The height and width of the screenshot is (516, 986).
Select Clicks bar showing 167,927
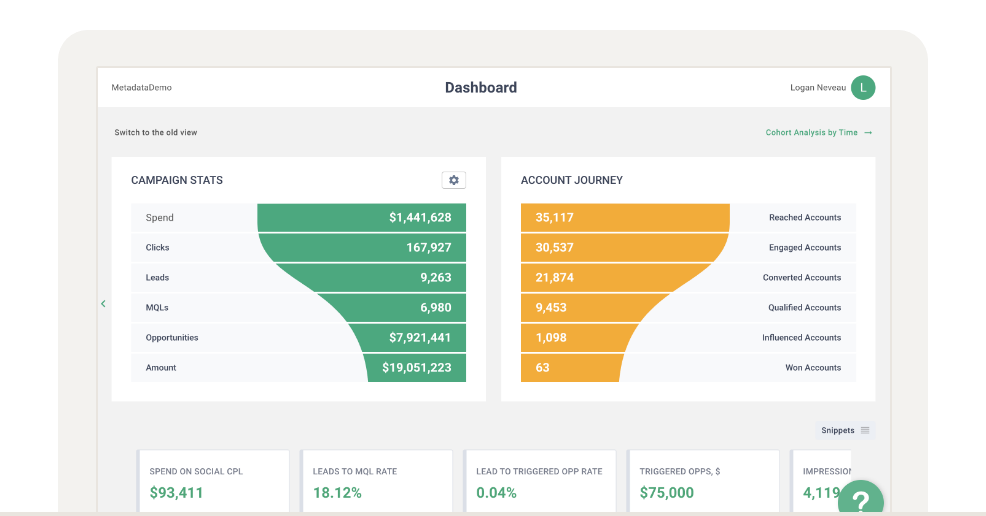point(363,248)
